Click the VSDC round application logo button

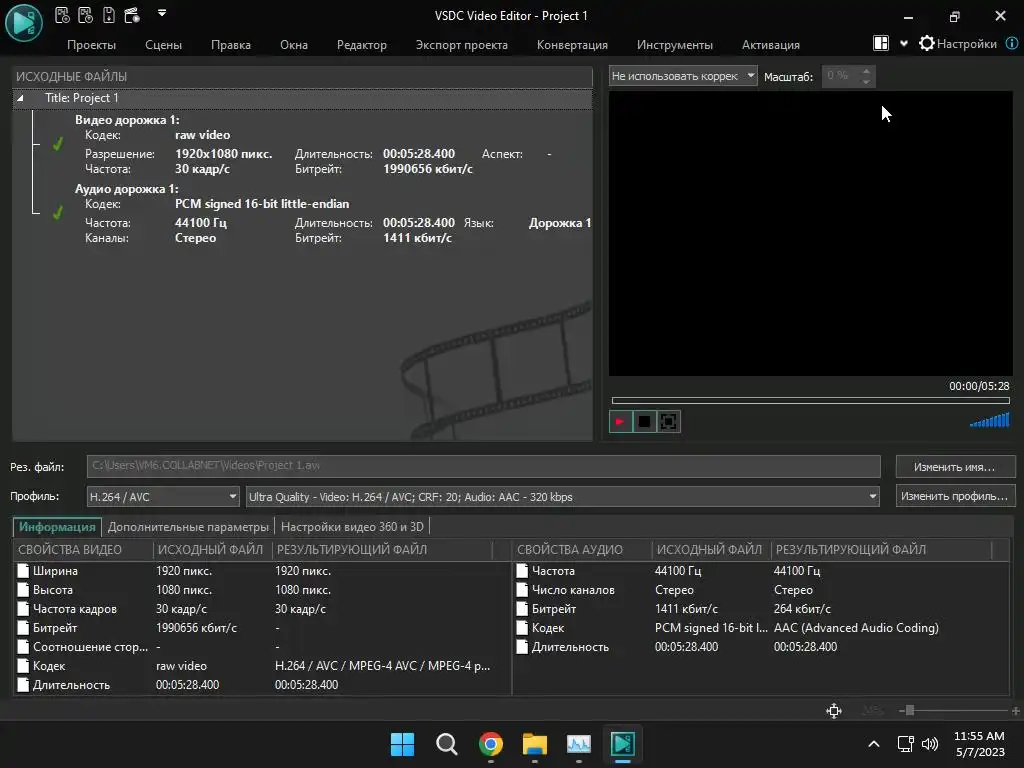click(24, 23)
